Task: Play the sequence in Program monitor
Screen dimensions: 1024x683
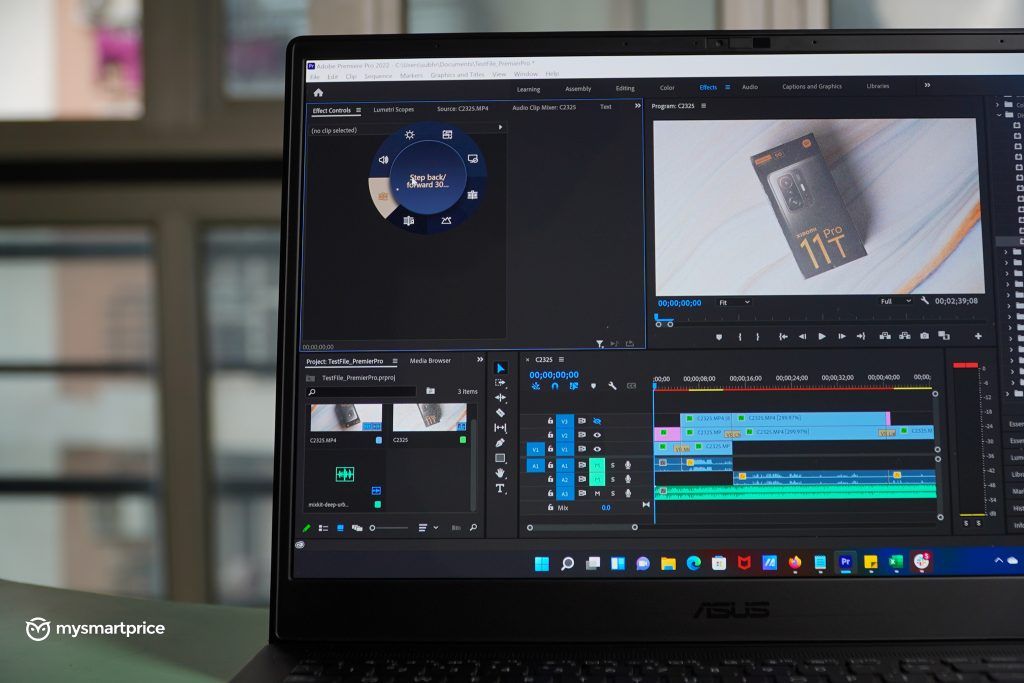Action: point(822,336)
